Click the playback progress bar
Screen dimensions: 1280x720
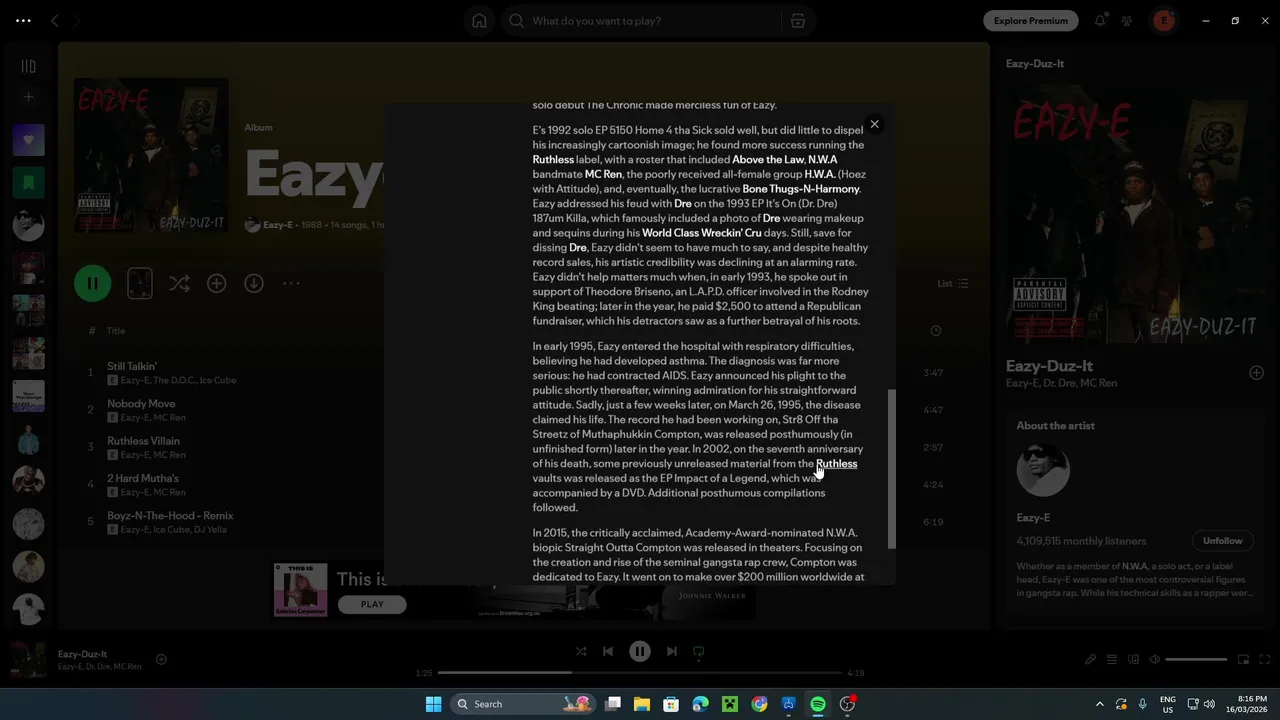[640, 673]
